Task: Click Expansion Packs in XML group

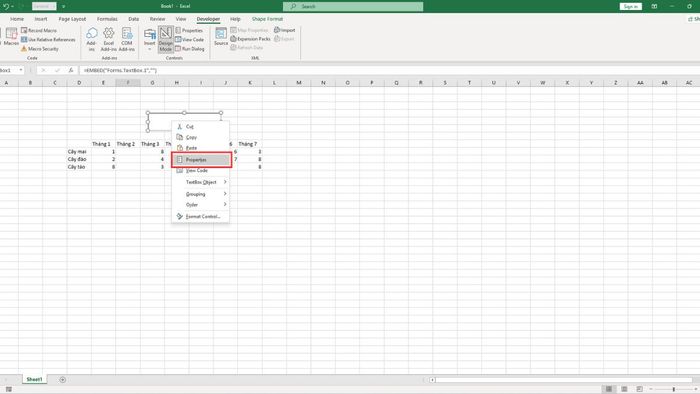Action: pos(250,39)
